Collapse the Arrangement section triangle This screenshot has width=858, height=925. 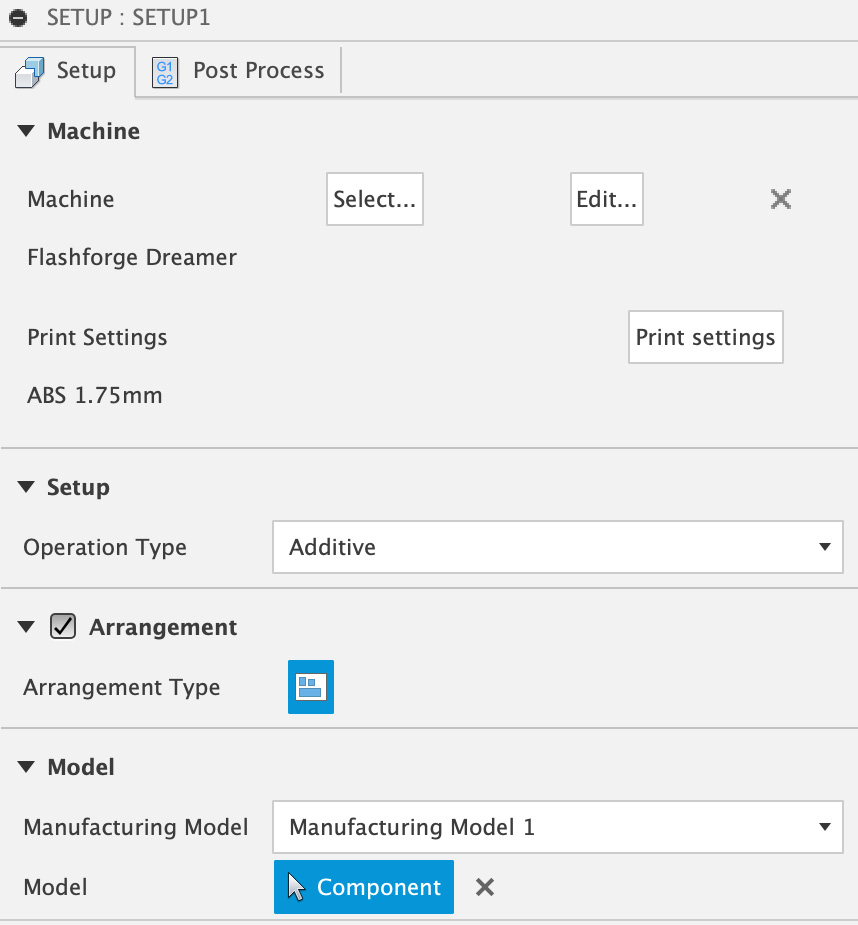pyautogui.click(x=26, y=626)
